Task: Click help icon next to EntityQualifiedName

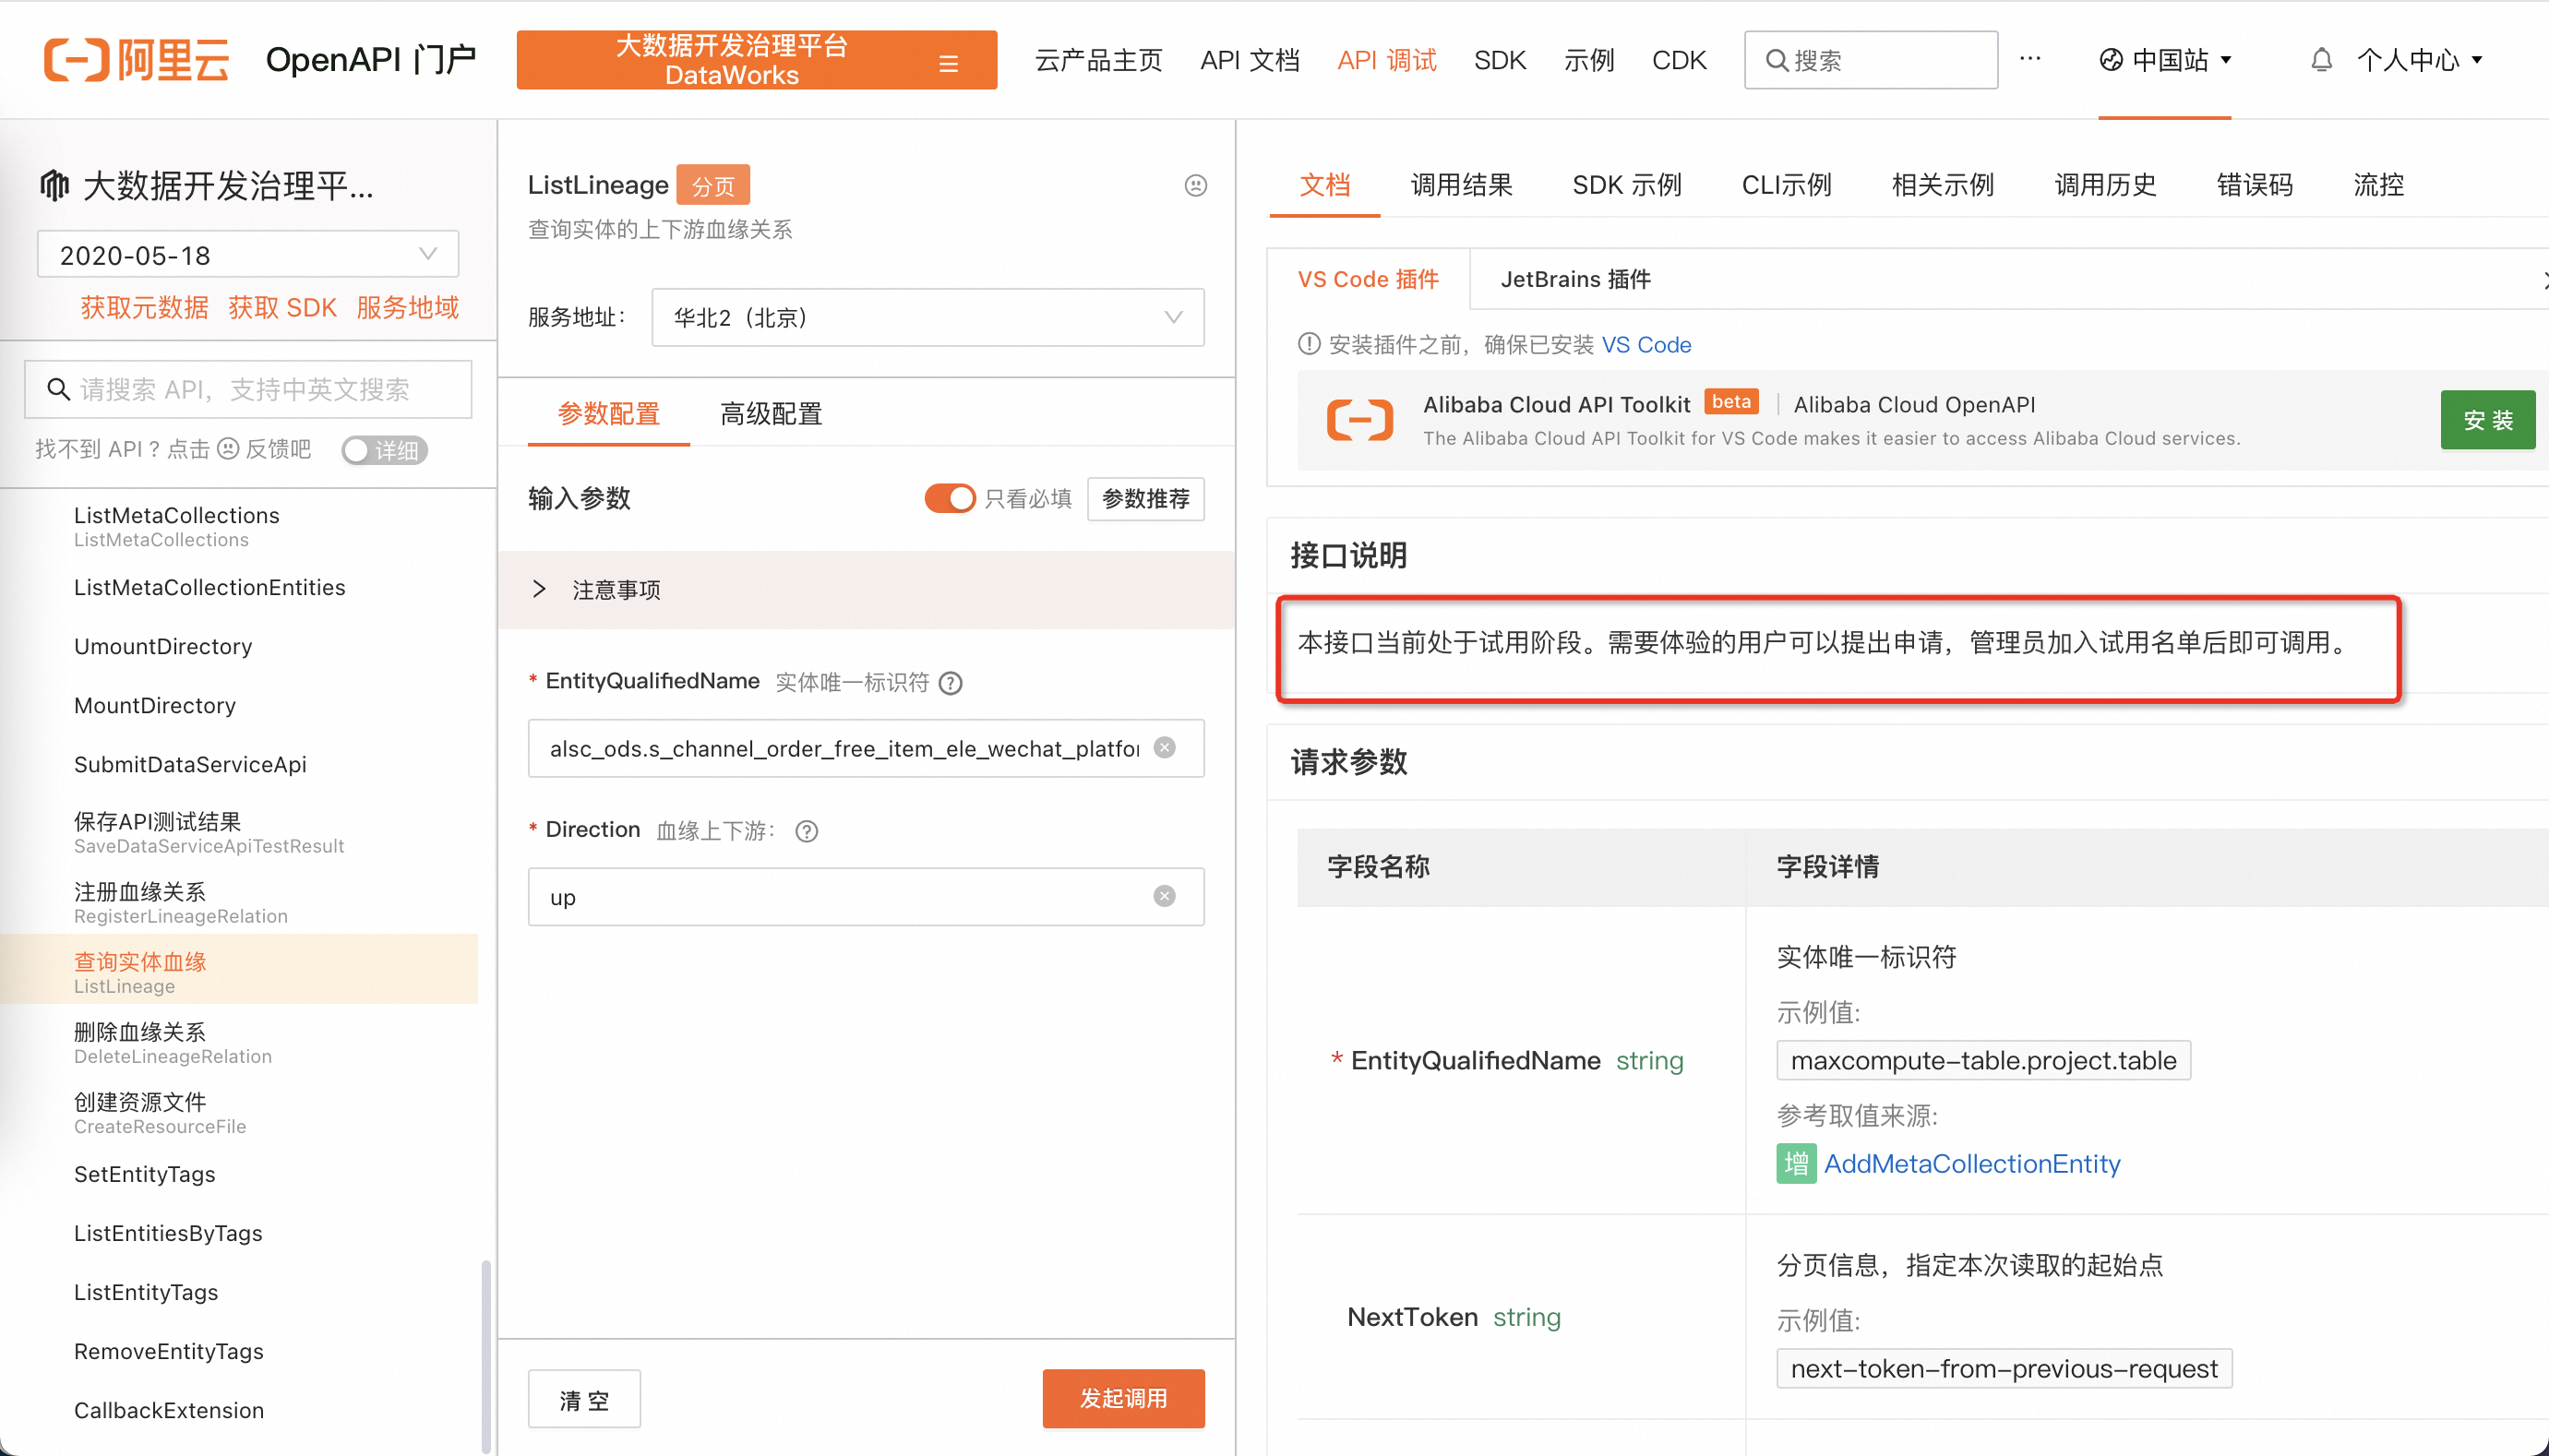Action: tap(951, 683)
